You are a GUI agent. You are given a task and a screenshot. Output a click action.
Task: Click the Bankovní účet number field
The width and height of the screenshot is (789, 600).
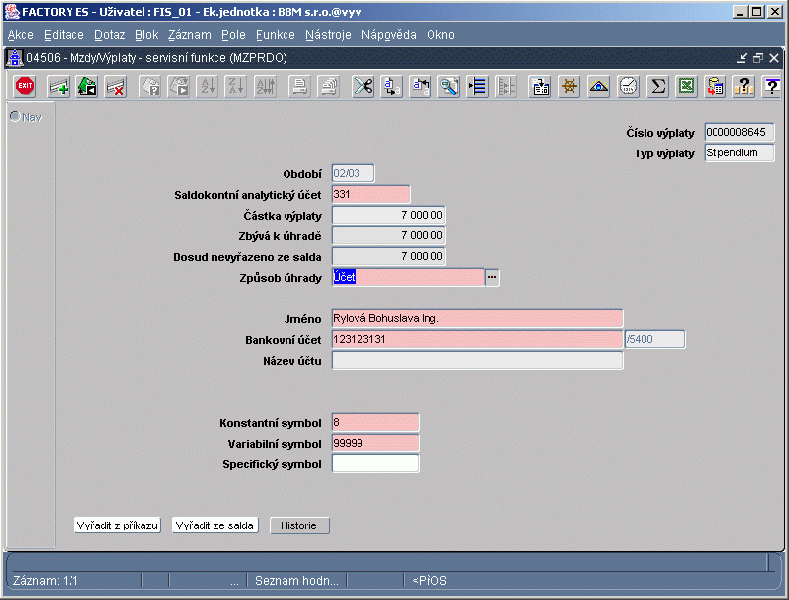click(477, 340)
